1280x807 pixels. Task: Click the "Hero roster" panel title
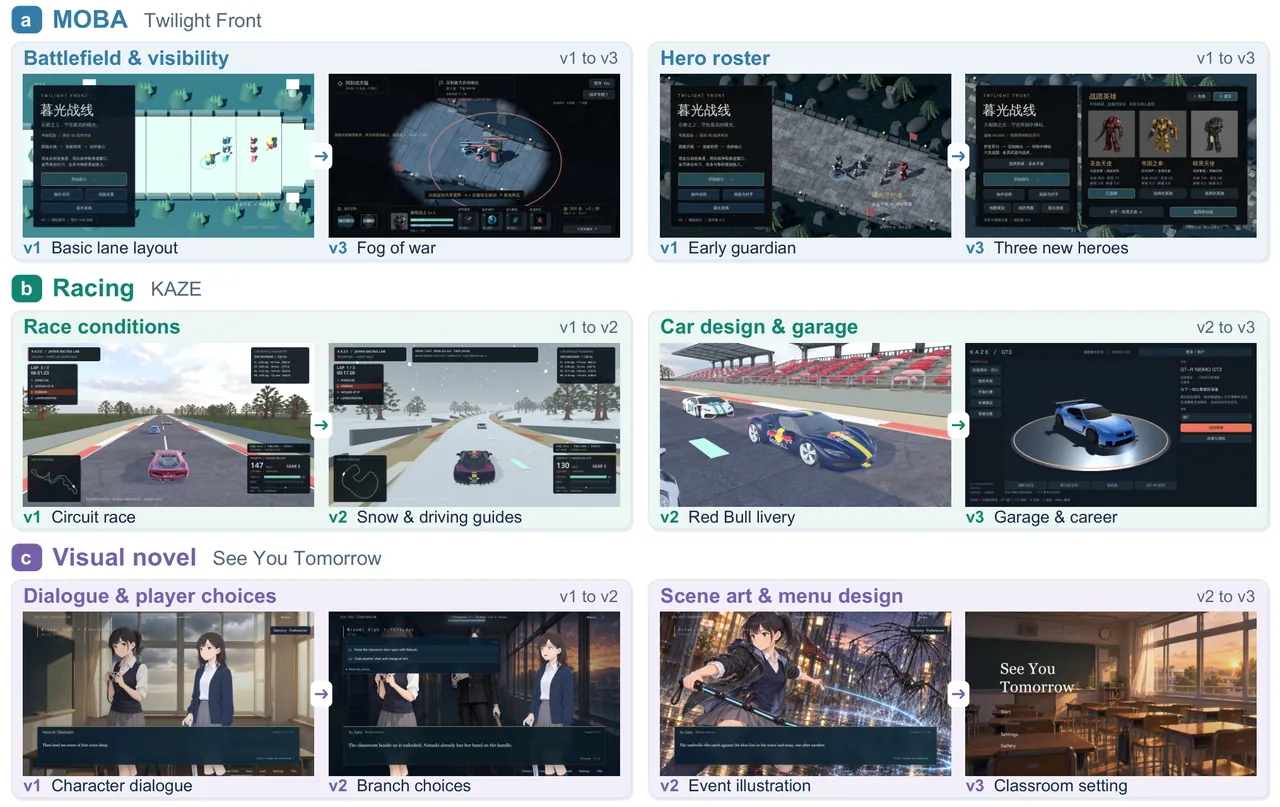coord(715,58)
